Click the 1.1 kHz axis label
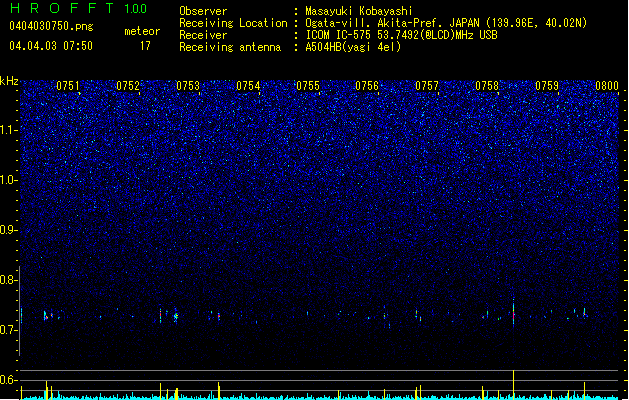Image resolution: width=629 pixels, height=400 pixels. point(9,130)
